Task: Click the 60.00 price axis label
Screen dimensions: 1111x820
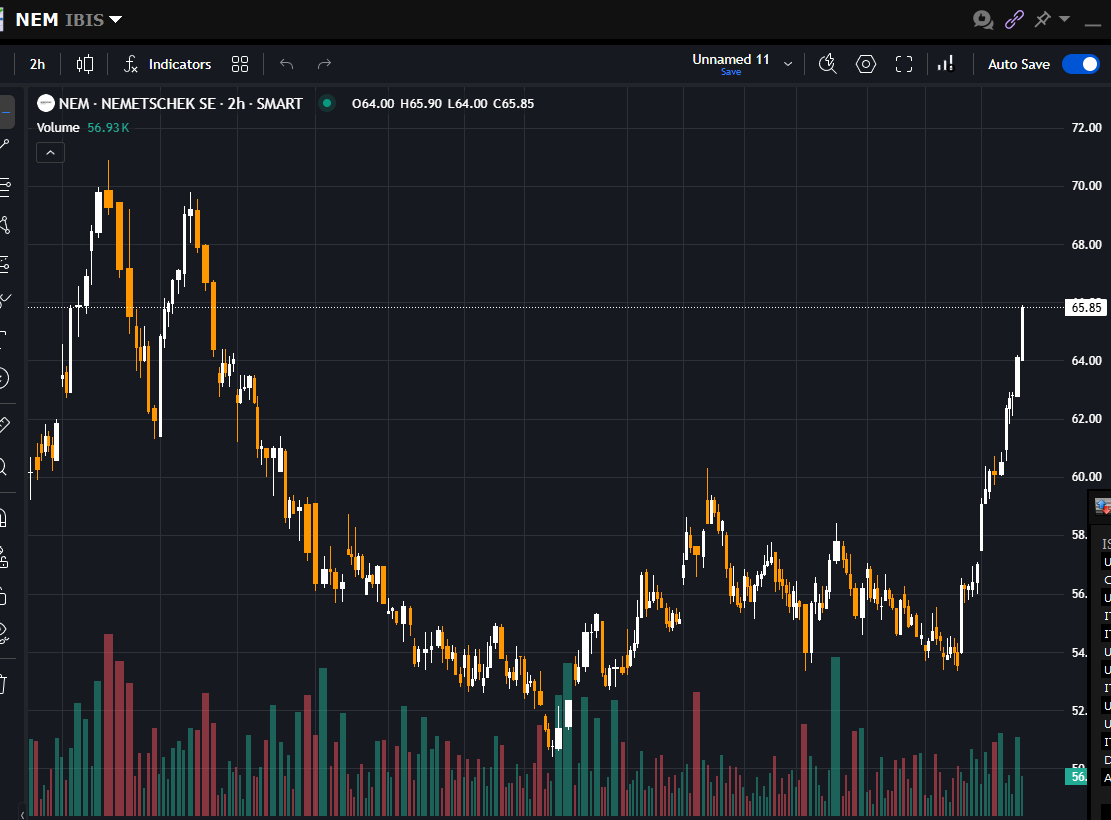Action: click(x=1086, y=476)
